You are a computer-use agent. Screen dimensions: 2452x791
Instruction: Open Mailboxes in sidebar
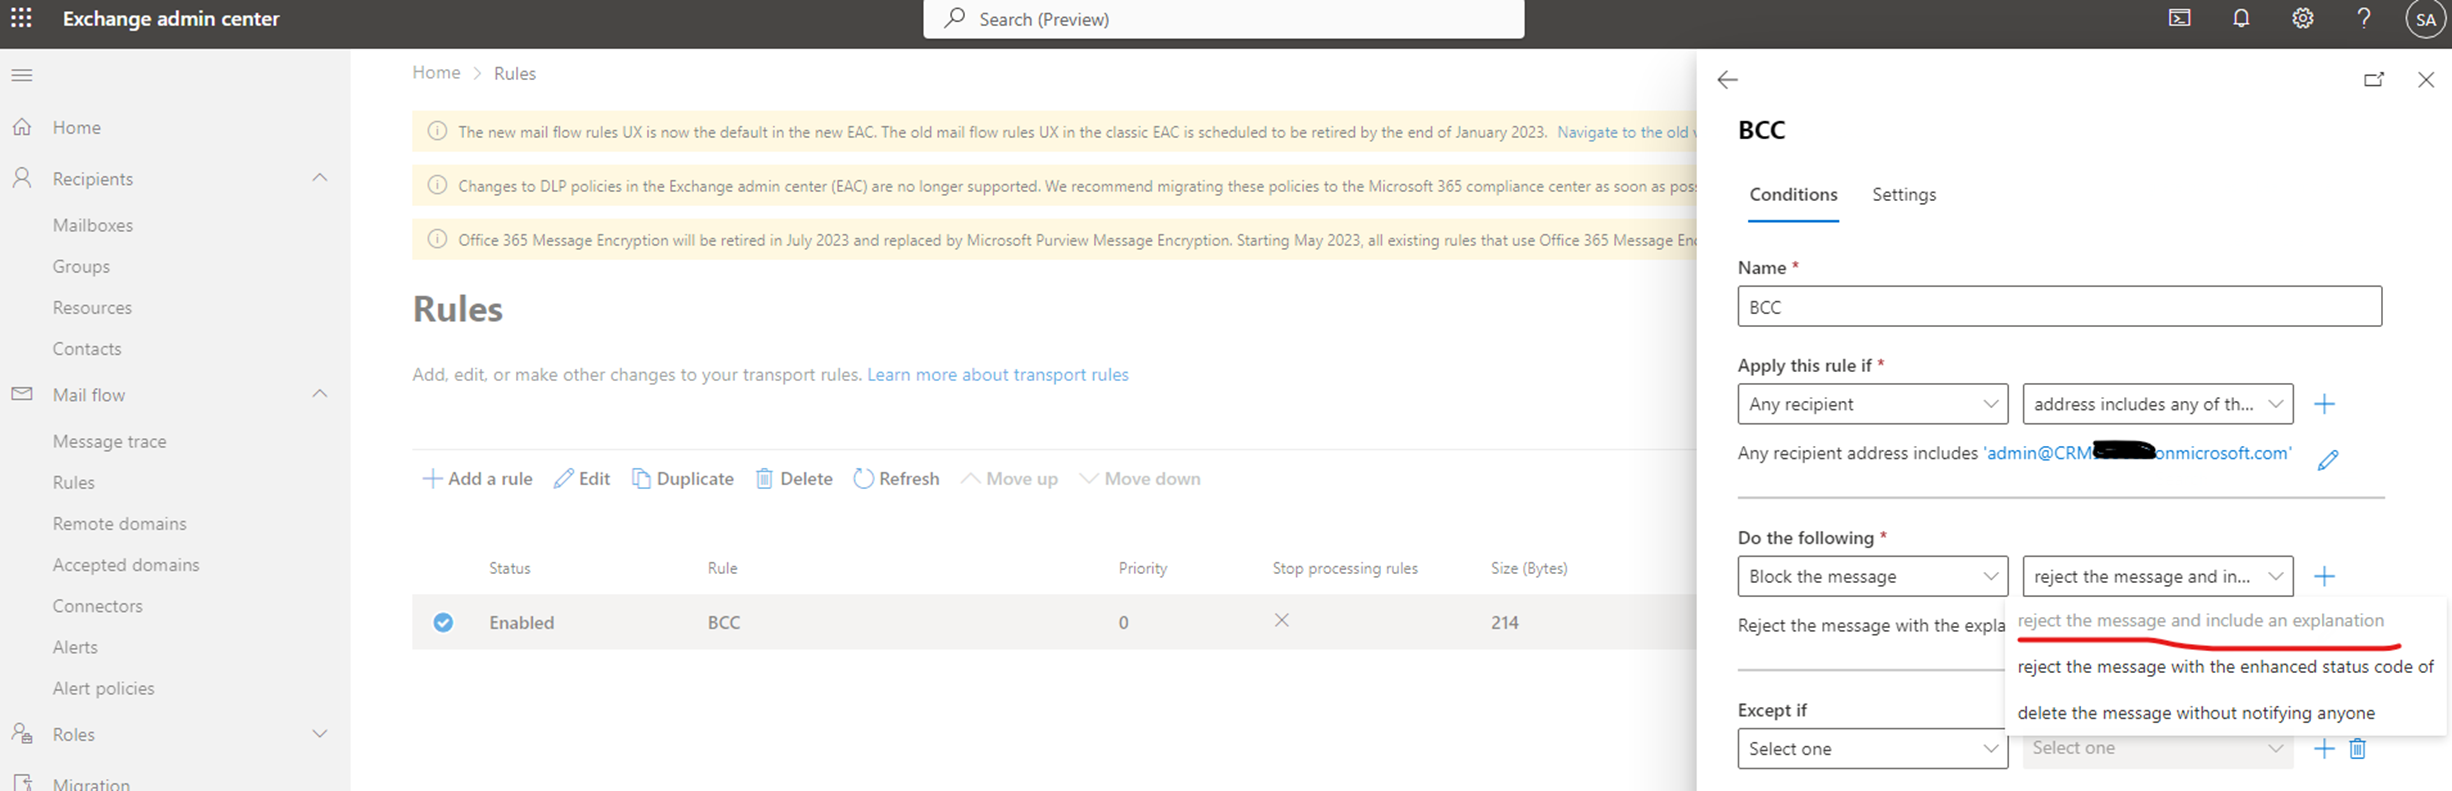point(93,225)
